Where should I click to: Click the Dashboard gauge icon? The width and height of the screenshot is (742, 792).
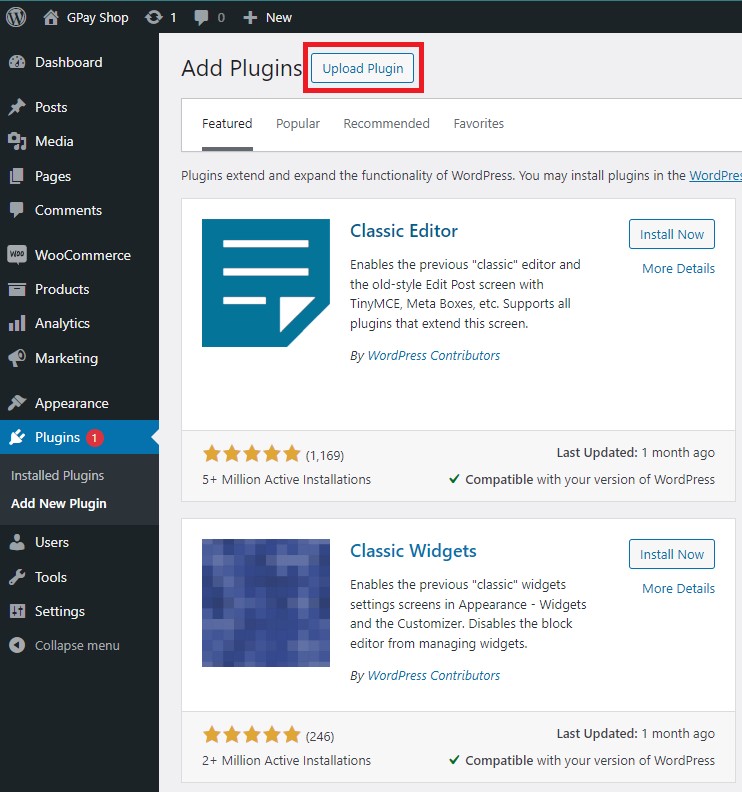tap(17, 62)
